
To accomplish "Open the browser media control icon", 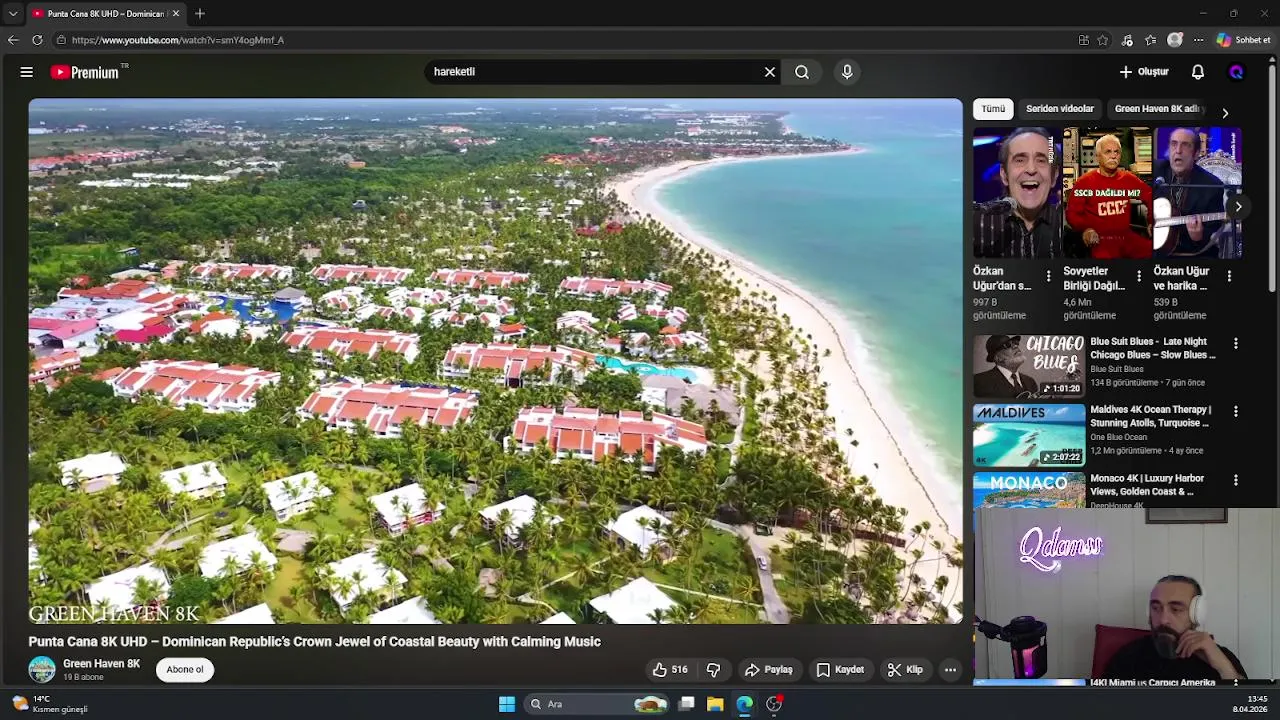I will 1127,40.
